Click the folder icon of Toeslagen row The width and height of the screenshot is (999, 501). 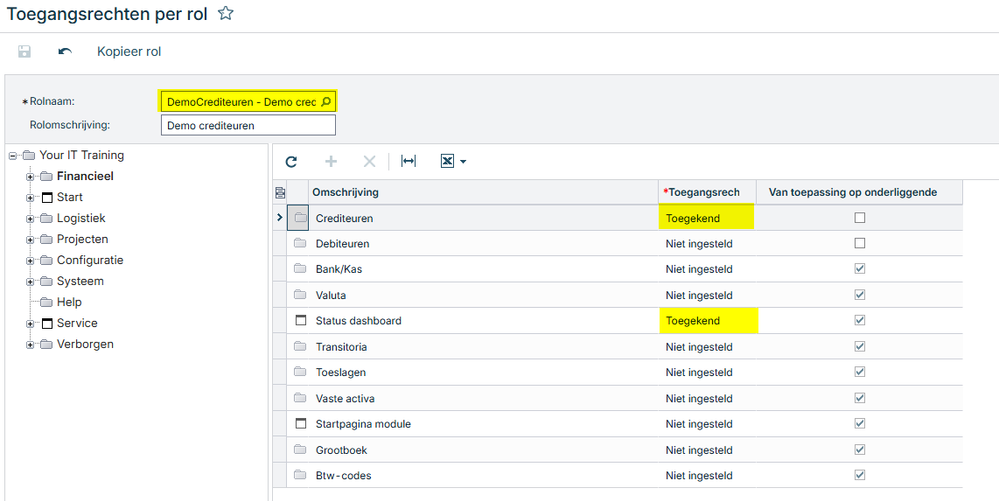[300, 372]
